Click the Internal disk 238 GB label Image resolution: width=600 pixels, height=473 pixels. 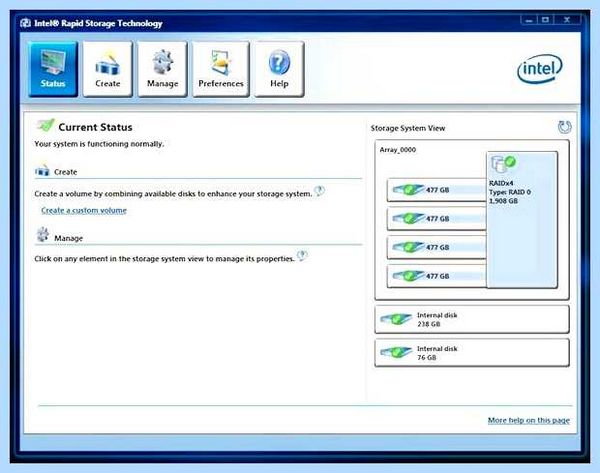(x=437, y=320)
